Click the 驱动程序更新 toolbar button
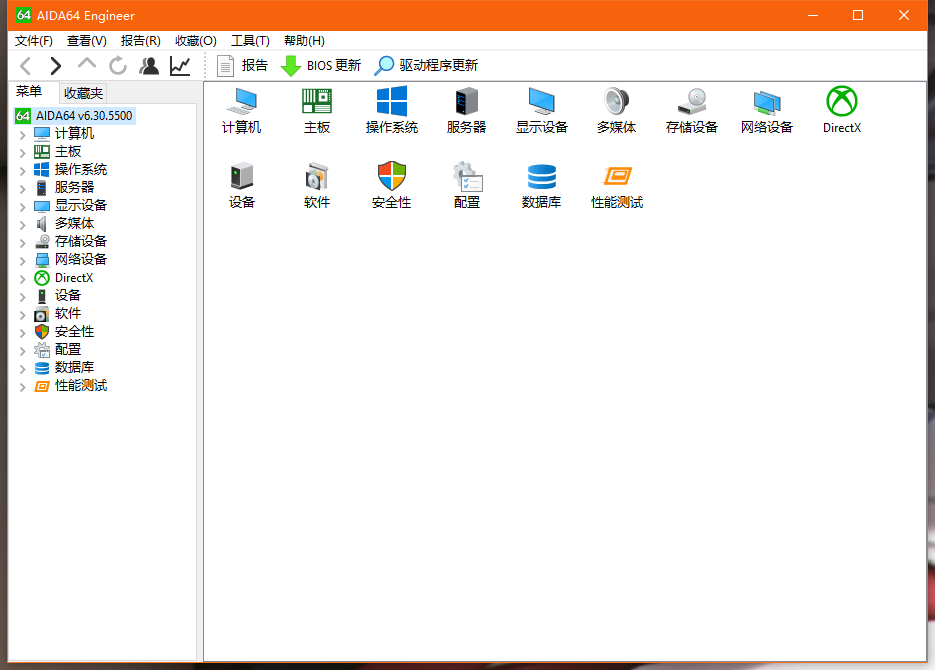This screenshot has height=670, width=935. (x=427, y=66)
